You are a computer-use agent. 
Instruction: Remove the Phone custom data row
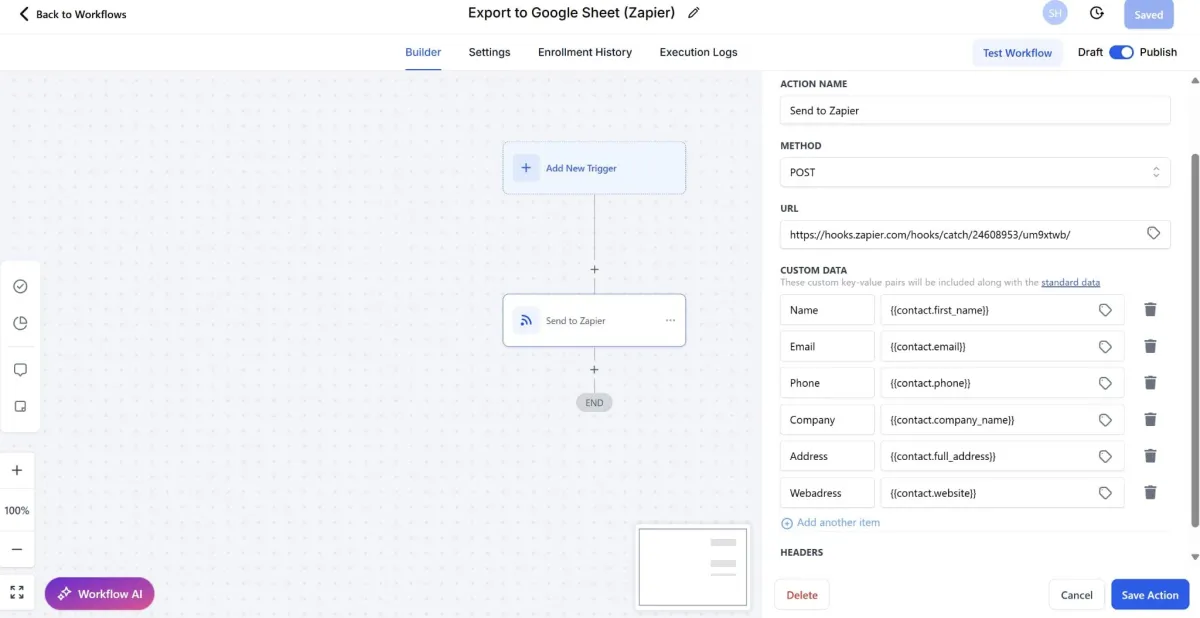point(1150,383)
